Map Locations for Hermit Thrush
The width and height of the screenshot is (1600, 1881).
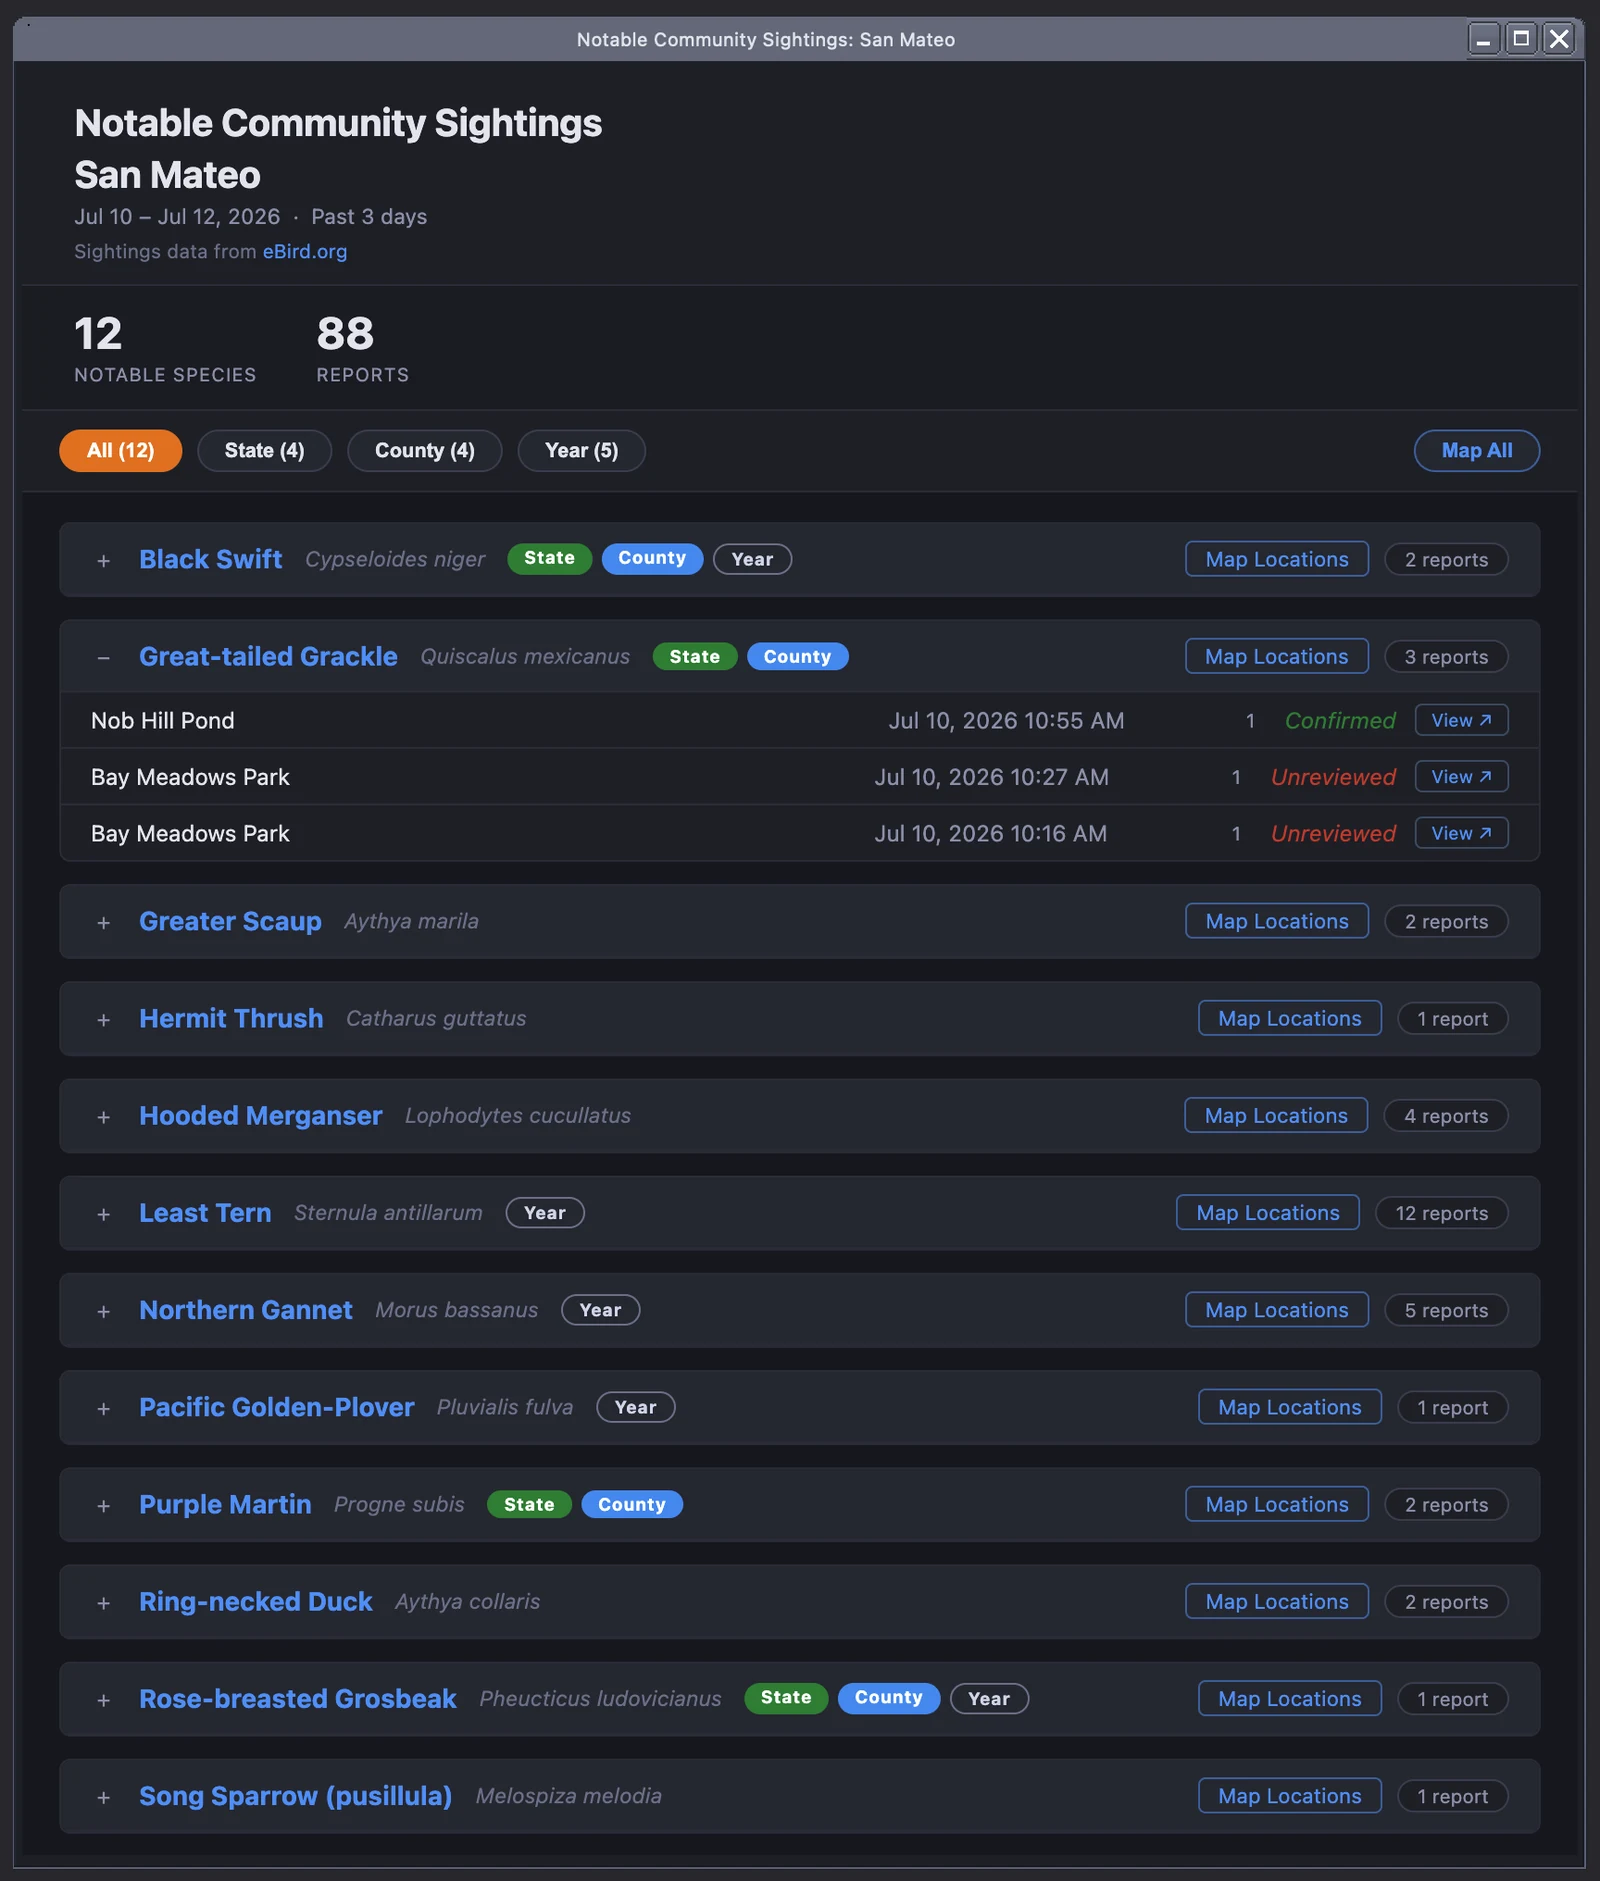click(1290, 1019)
